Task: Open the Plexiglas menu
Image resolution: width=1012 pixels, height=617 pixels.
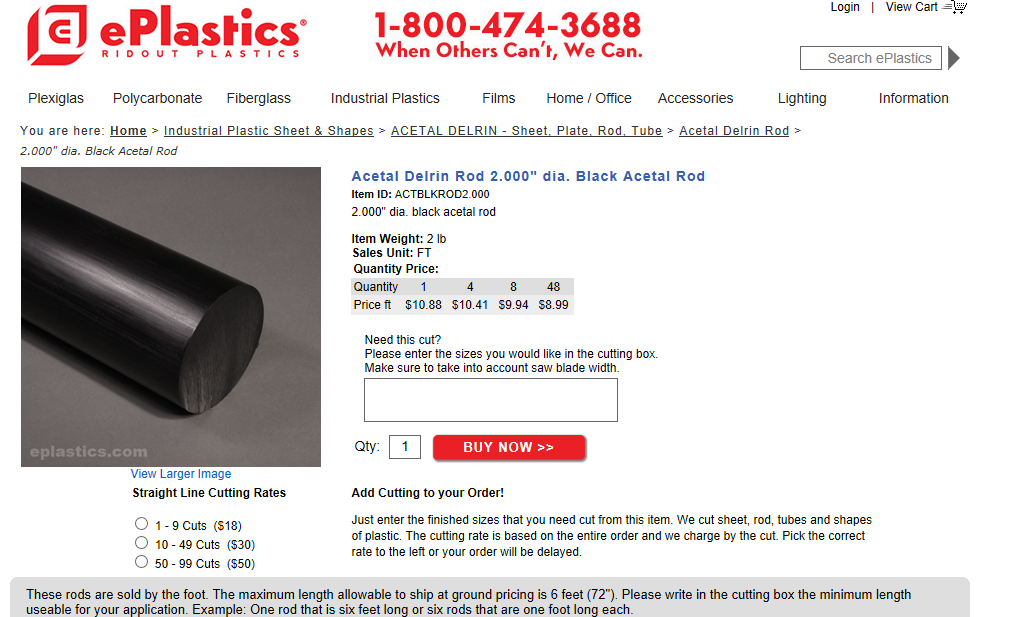Action: click(56, 98)
